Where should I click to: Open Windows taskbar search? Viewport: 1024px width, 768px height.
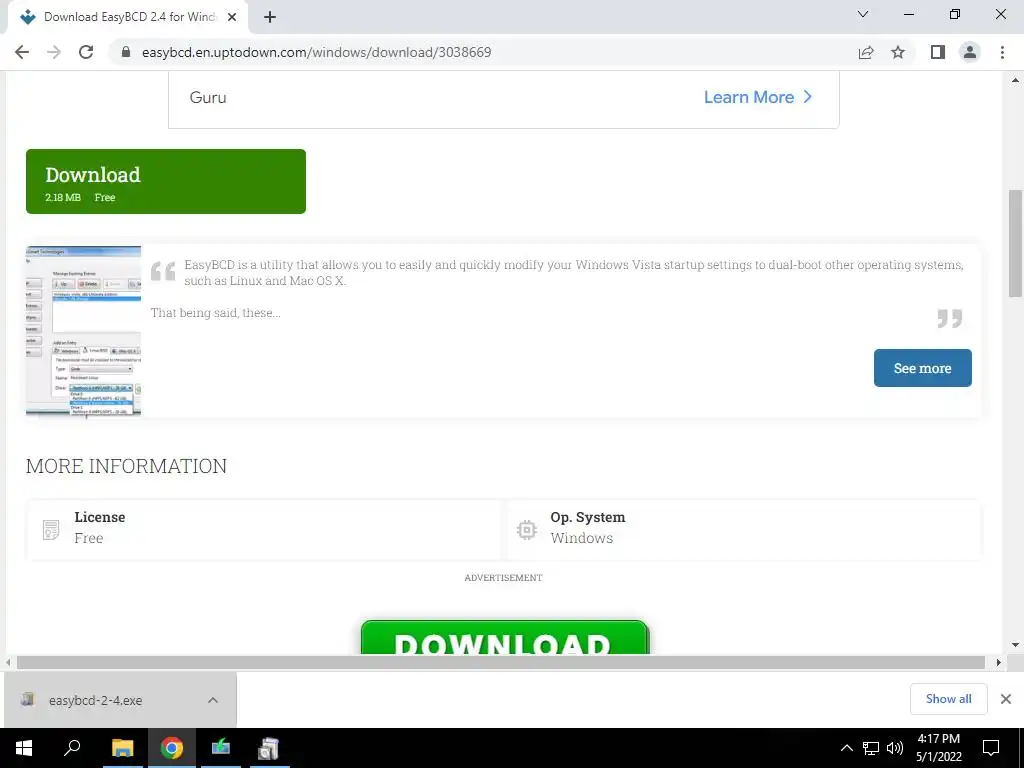(x=72, y=748)
